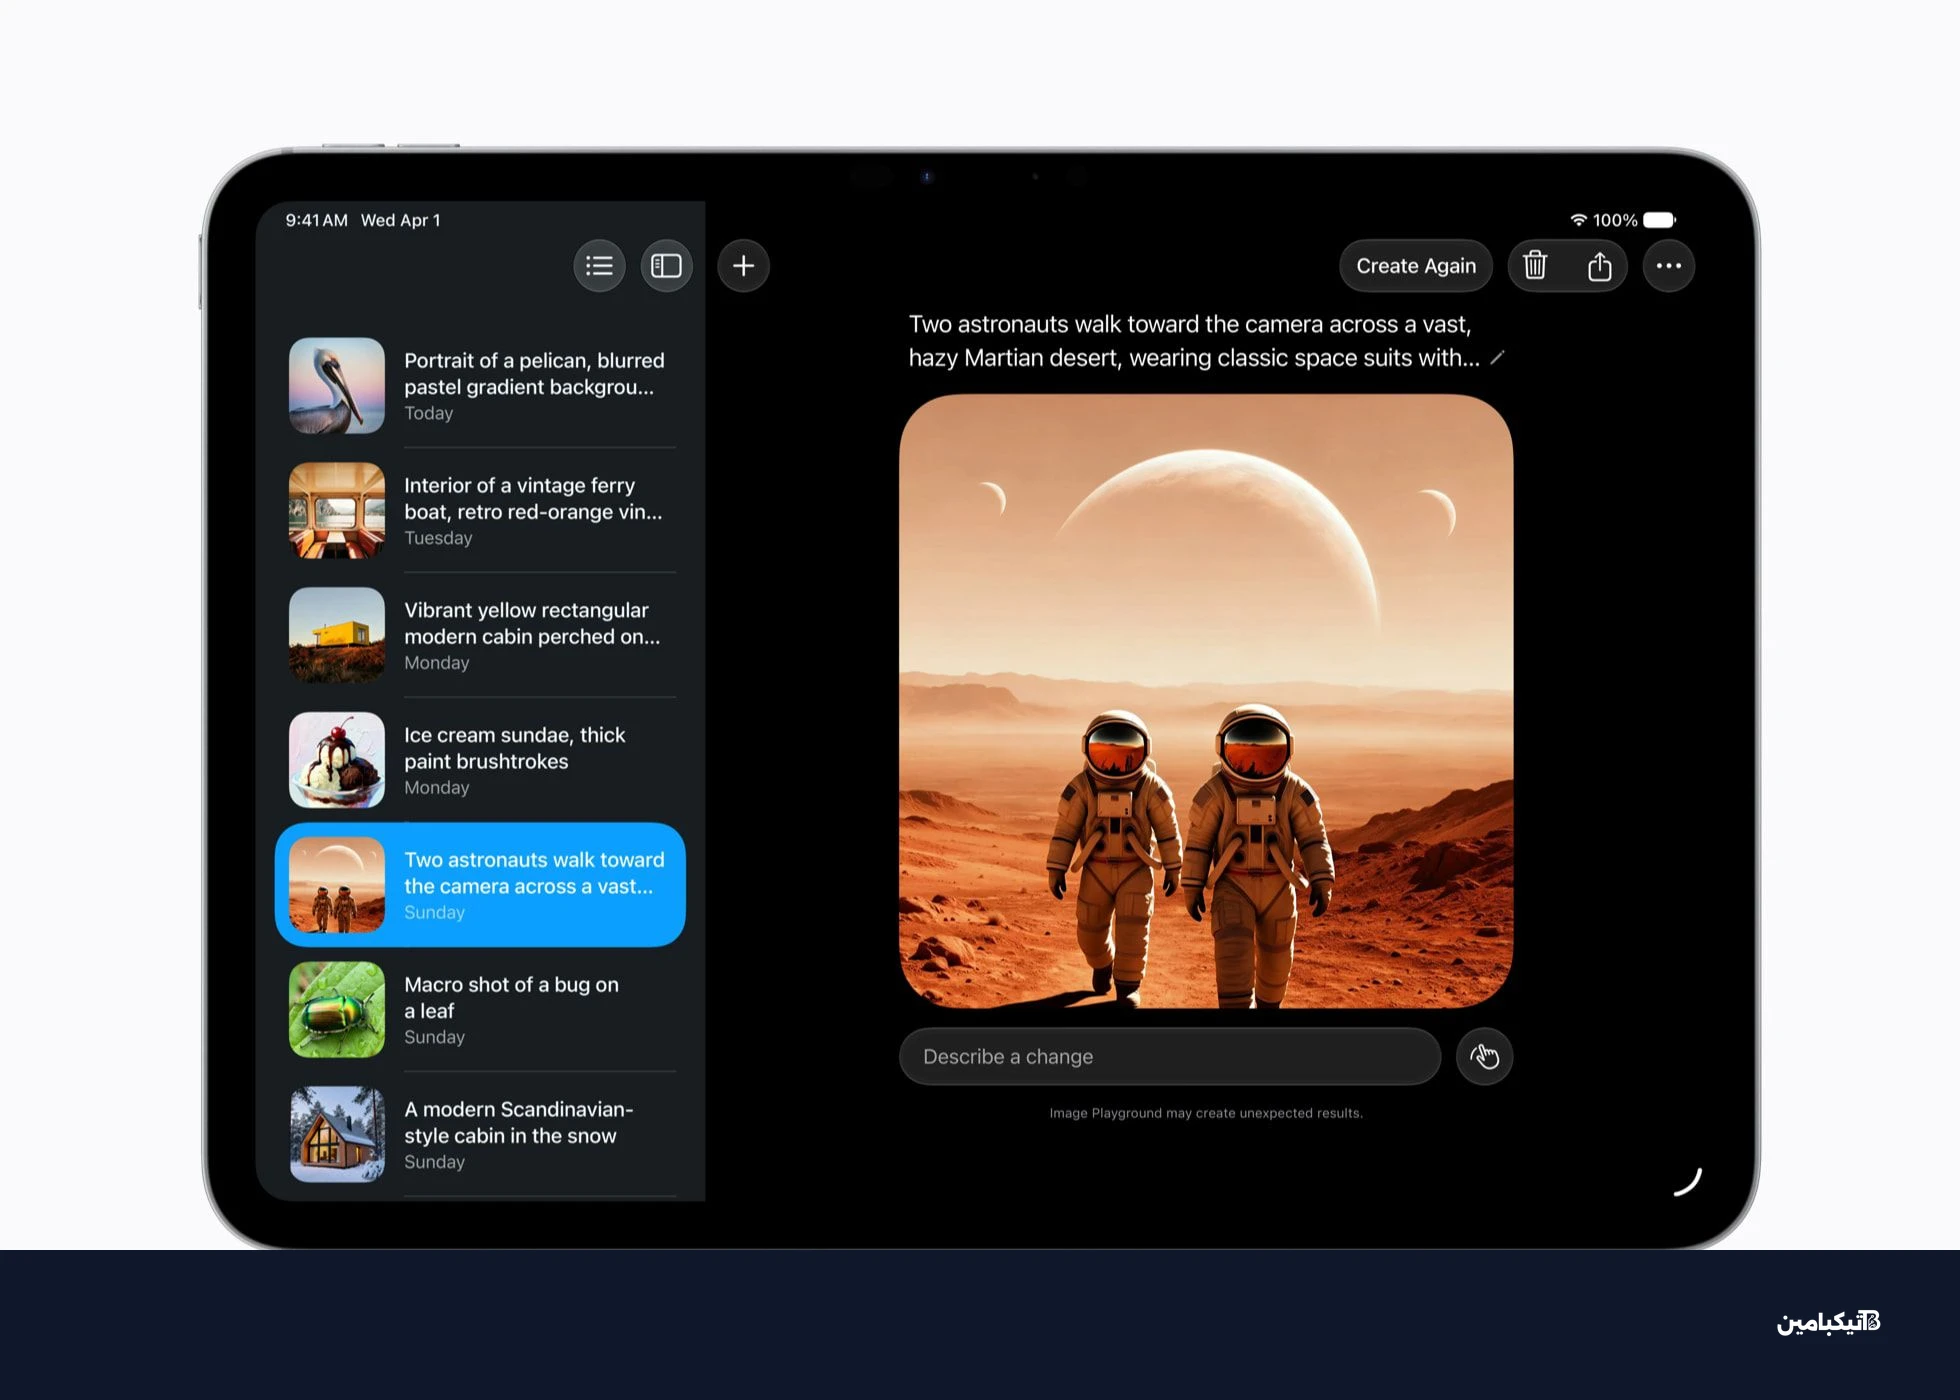
Task: Click the green bug thumbnail
Action: tap(337, 1010)
